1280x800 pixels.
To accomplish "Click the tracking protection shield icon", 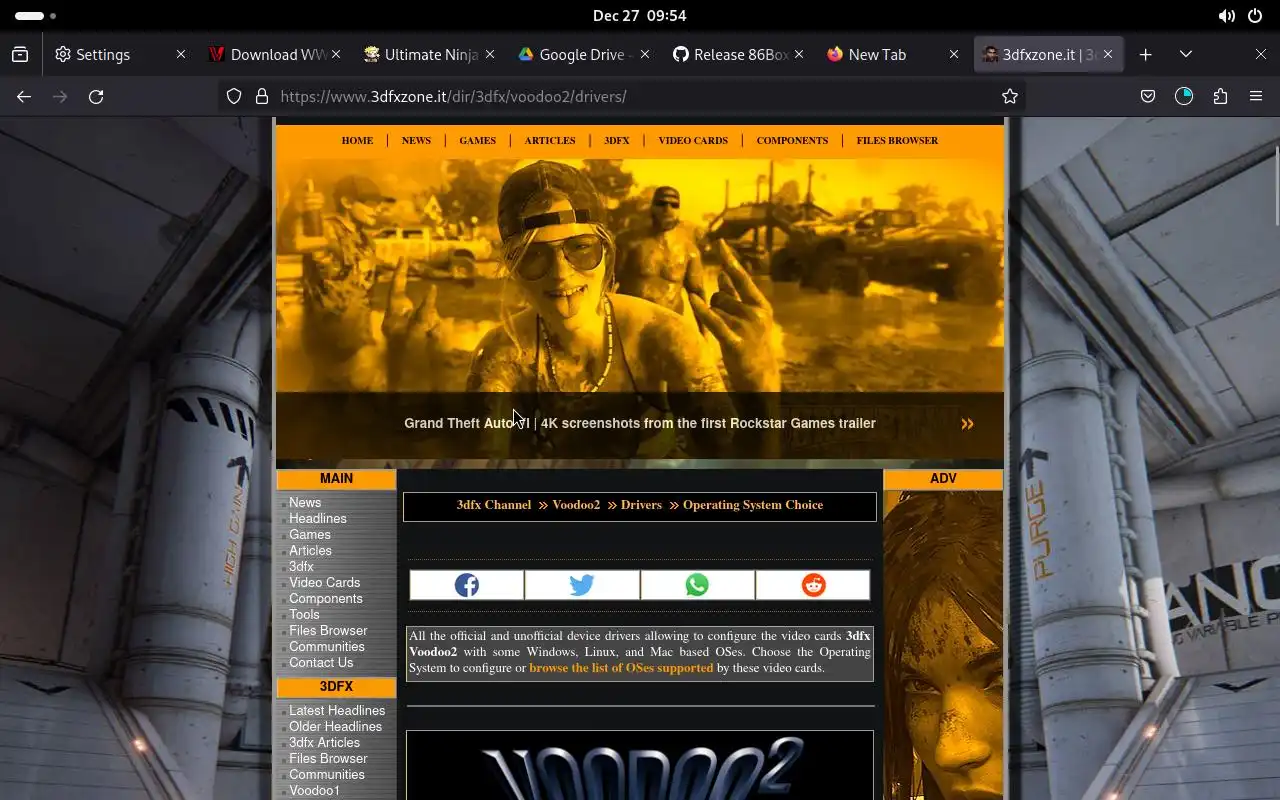I will coord(234,96).
